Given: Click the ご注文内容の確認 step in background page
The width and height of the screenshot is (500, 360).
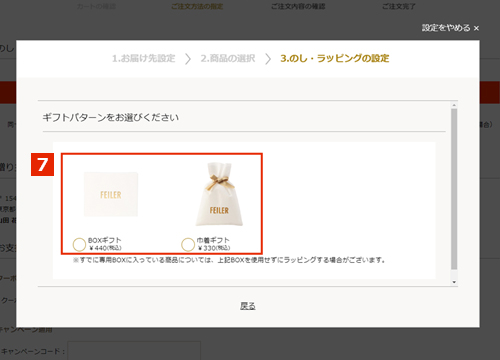Looking at the screenshot, I should tap(298, 6).
